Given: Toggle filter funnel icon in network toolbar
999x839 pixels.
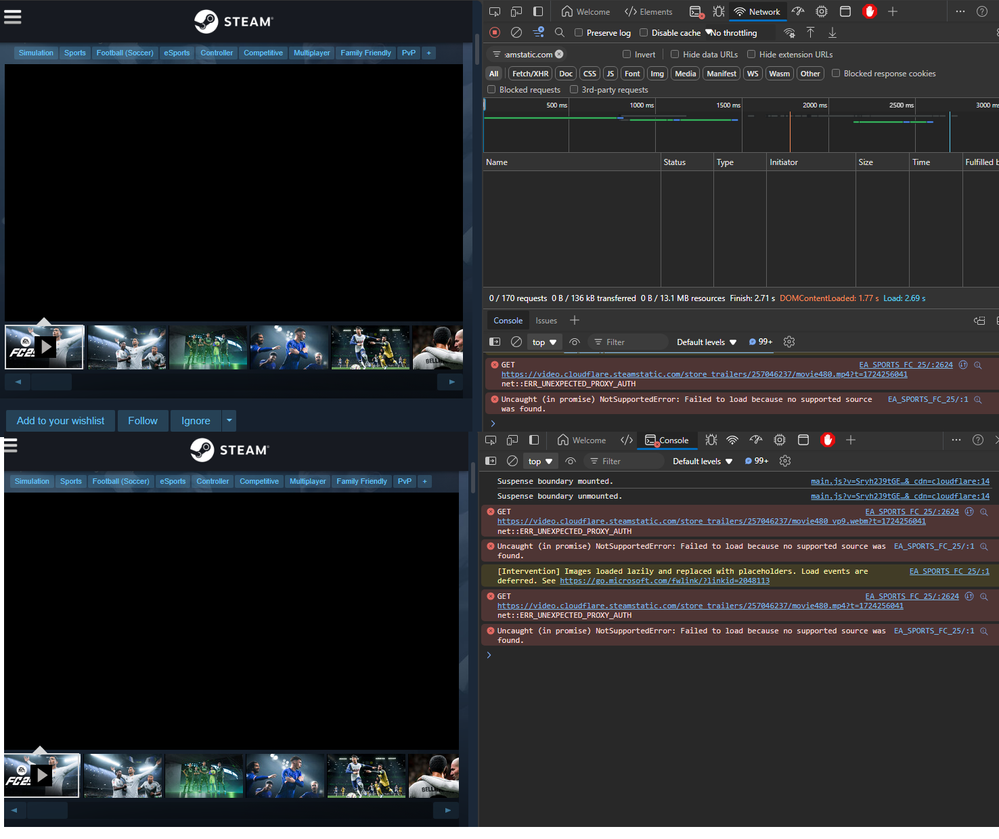Looking at the screenshot, I should (538, 32).
